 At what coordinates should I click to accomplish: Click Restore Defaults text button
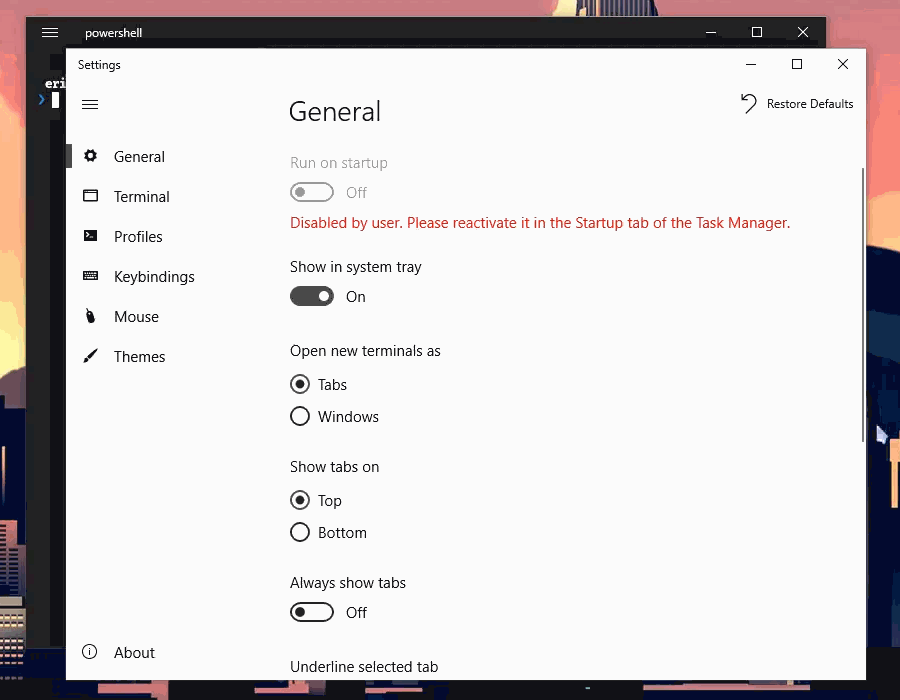click(x=809, y=104)
